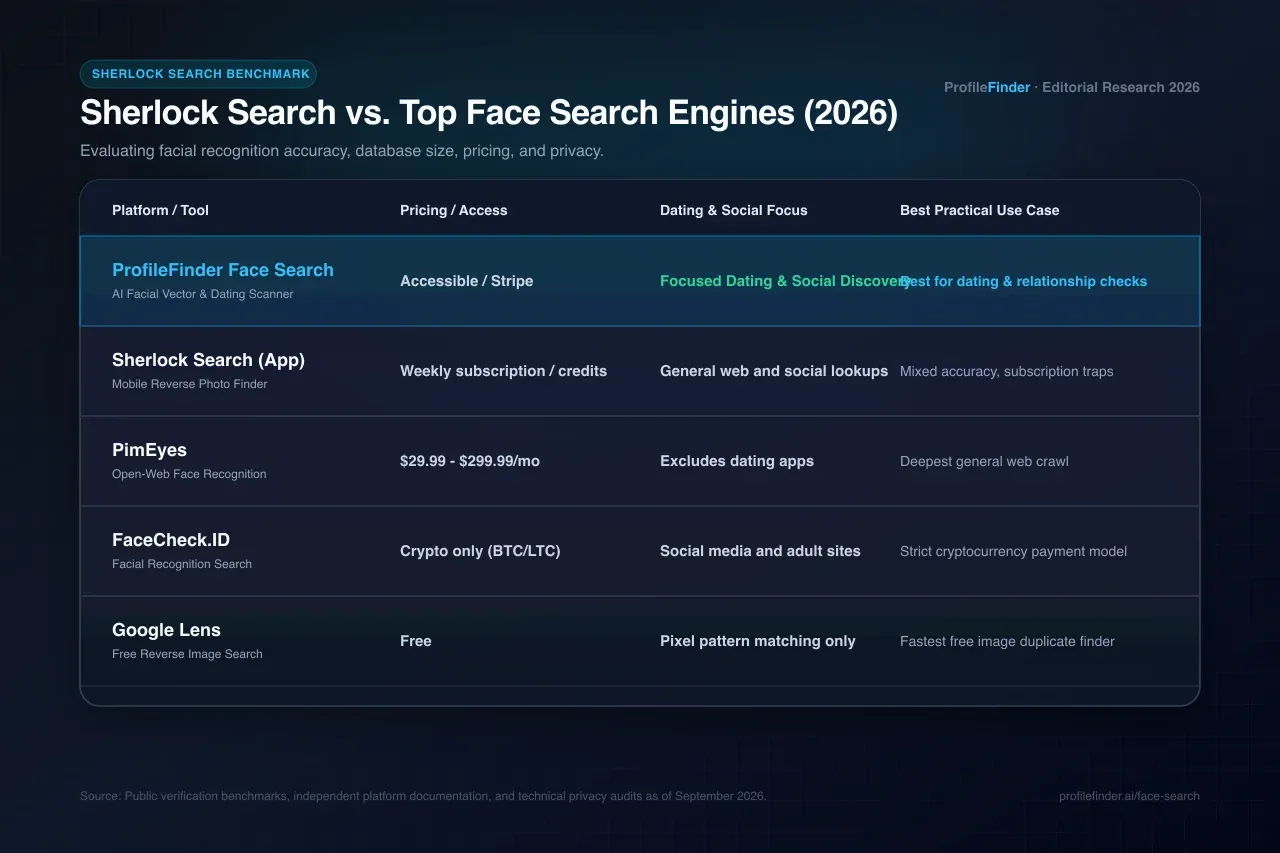This screenshot has width=1280, height=853.
Task: Click PimEyes row title
Action: coord(149,450)
